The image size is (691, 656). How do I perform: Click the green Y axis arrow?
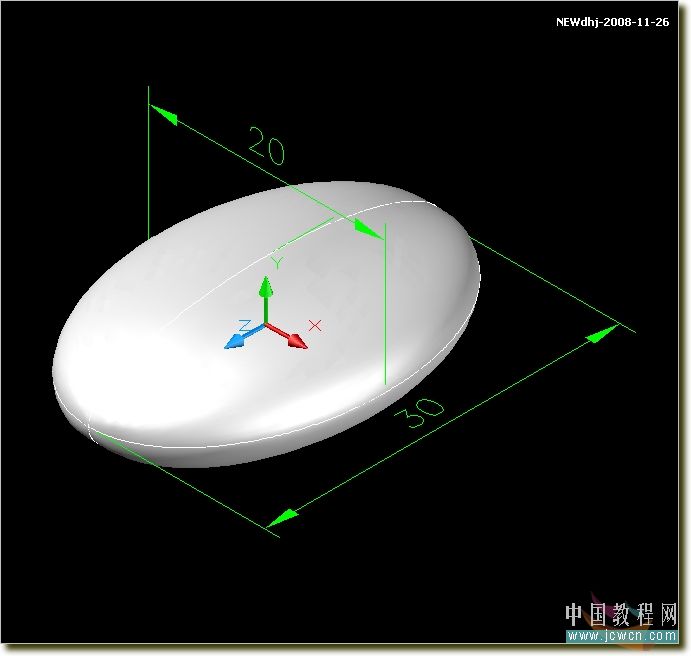click(266, 300)
